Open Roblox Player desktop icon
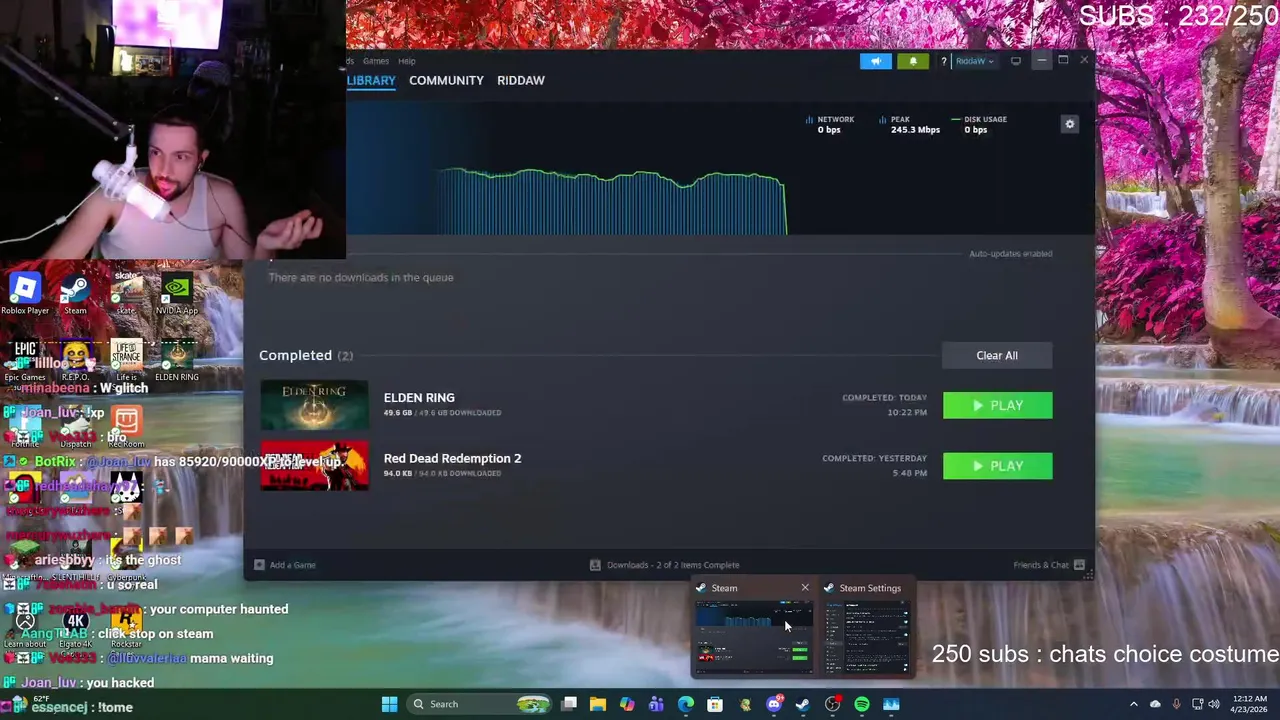The height and width of the screenshot is (720, 1280). 25,294
